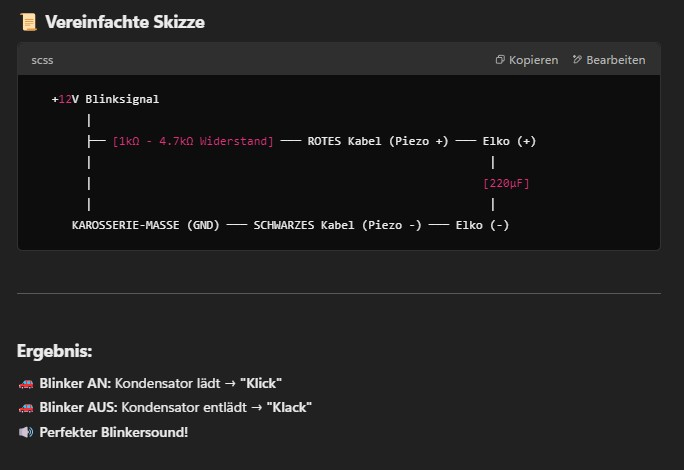Click the 1kΩ - 4.7kΩ Widerstand text
This screenshot has height=470, width=684.
click(x=193, y=141)
